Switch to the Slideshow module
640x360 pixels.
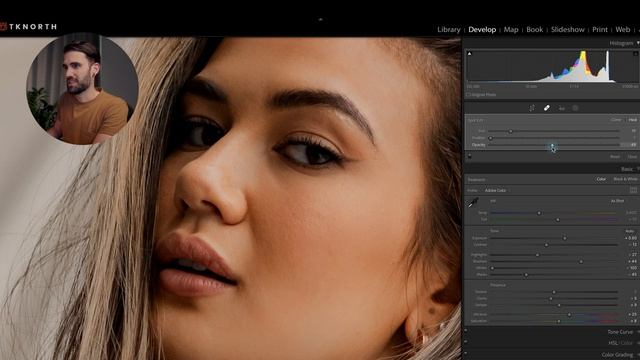(x=568, y=29)
